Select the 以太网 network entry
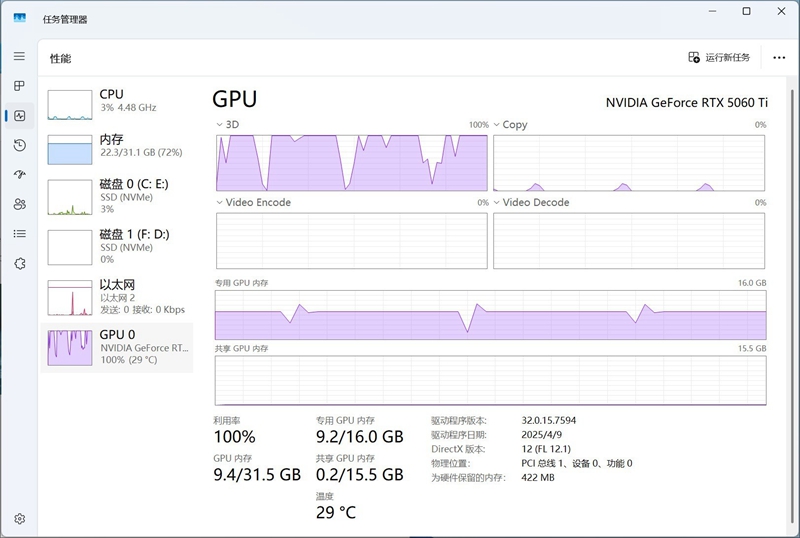The image size is (800, 538). pos(118,295)
